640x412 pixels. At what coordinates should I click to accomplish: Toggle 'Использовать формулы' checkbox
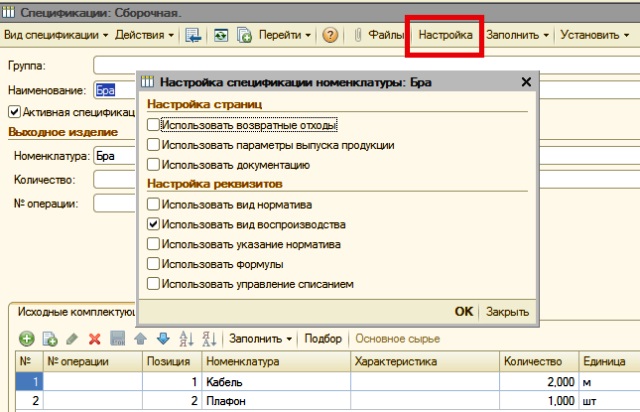coord(153,264)
